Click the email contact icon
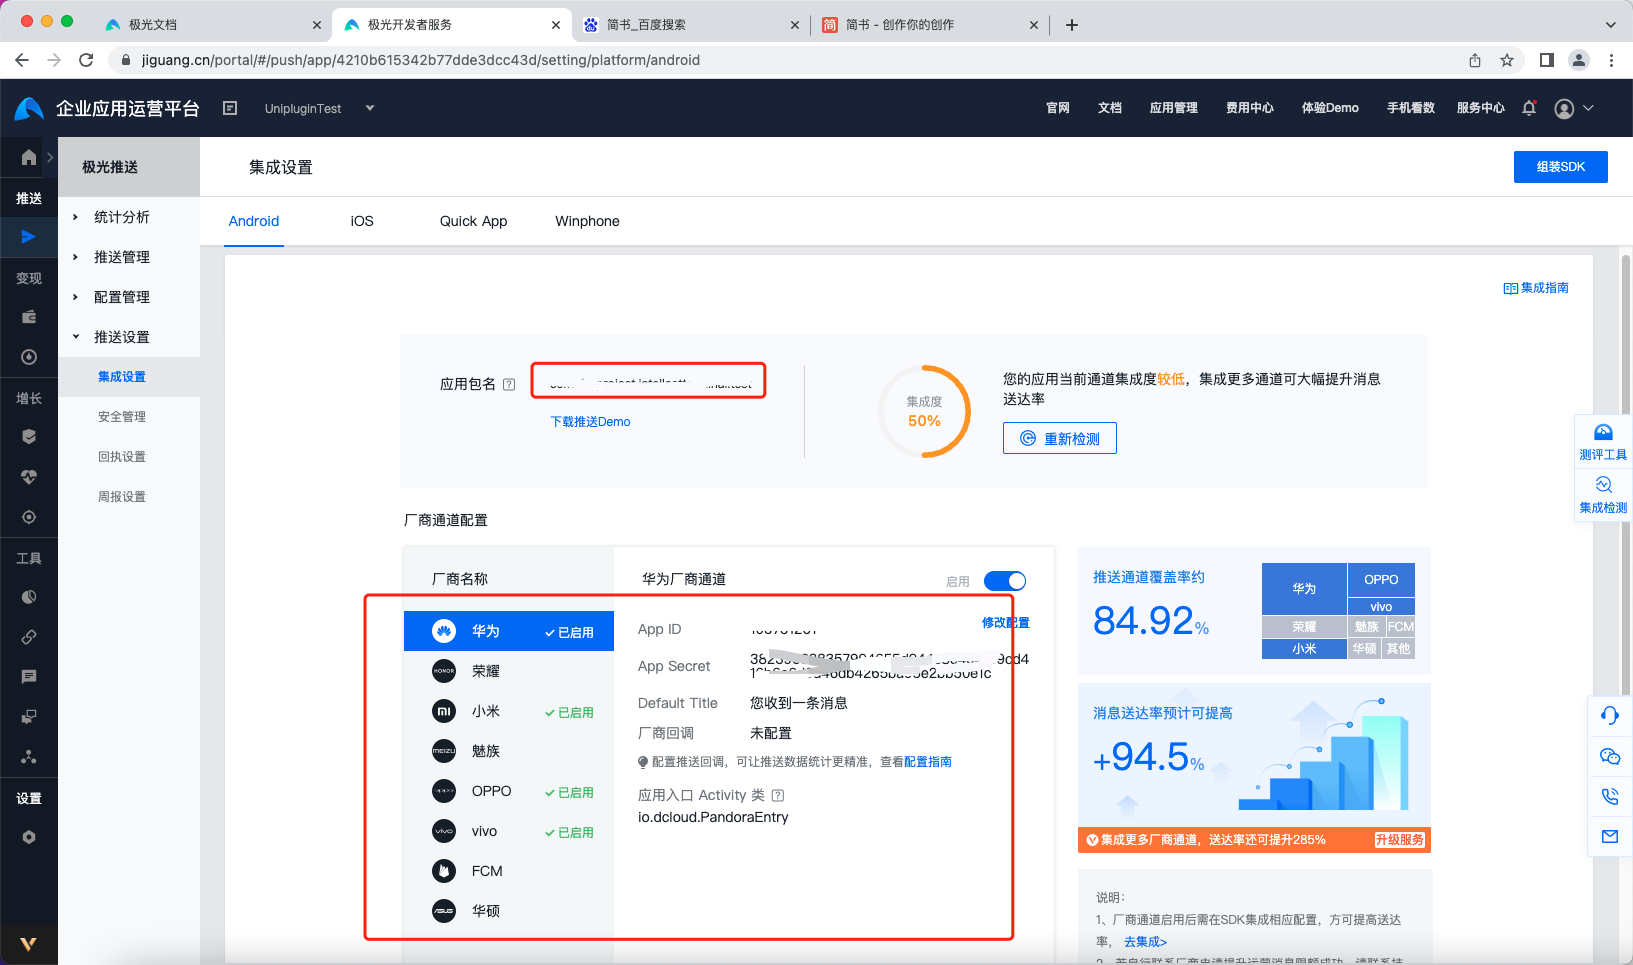This screenshot has height=965, width=1633. (x=1610, y=836)
